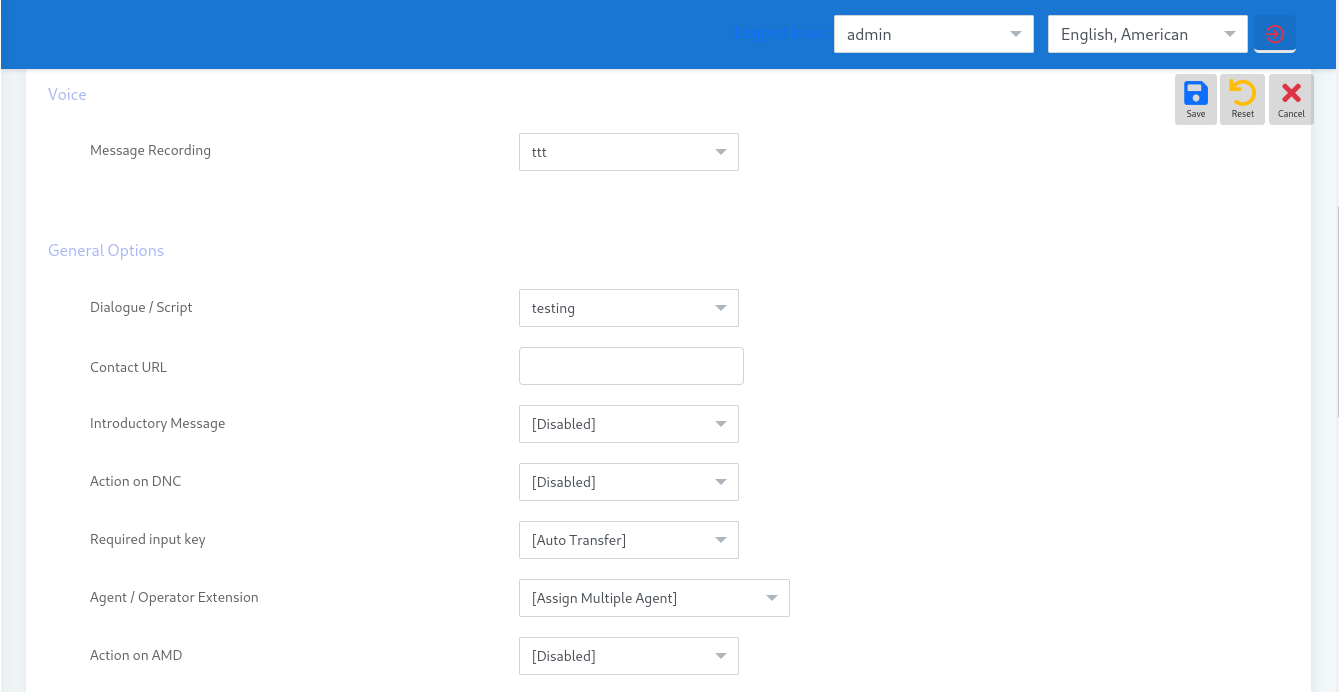Click the red Cancel X icon
The image size is (1339, 692).
(x=1291, y=99)
